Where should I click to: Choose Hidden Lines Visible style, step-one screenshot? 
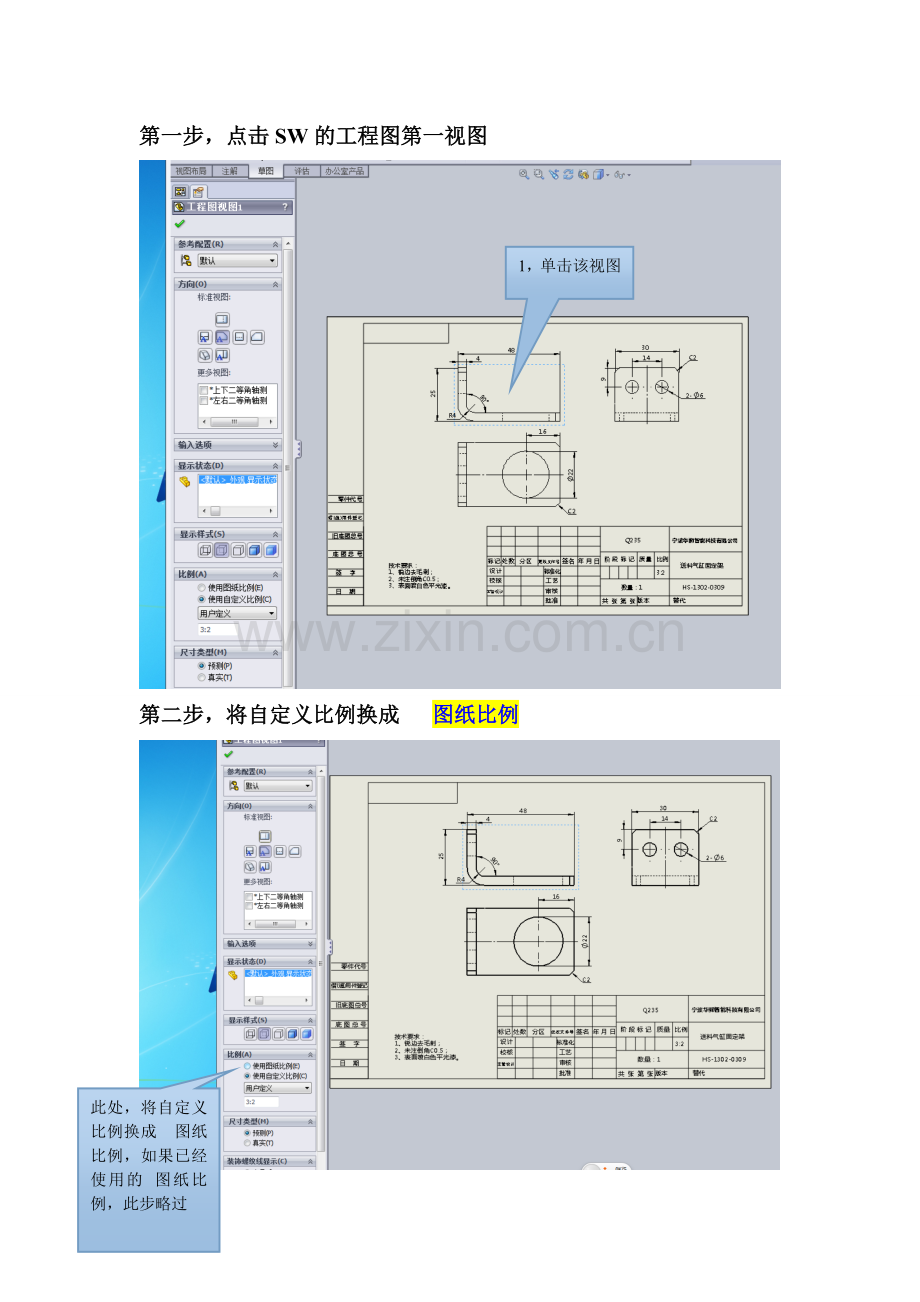click(x=222, y=550)
